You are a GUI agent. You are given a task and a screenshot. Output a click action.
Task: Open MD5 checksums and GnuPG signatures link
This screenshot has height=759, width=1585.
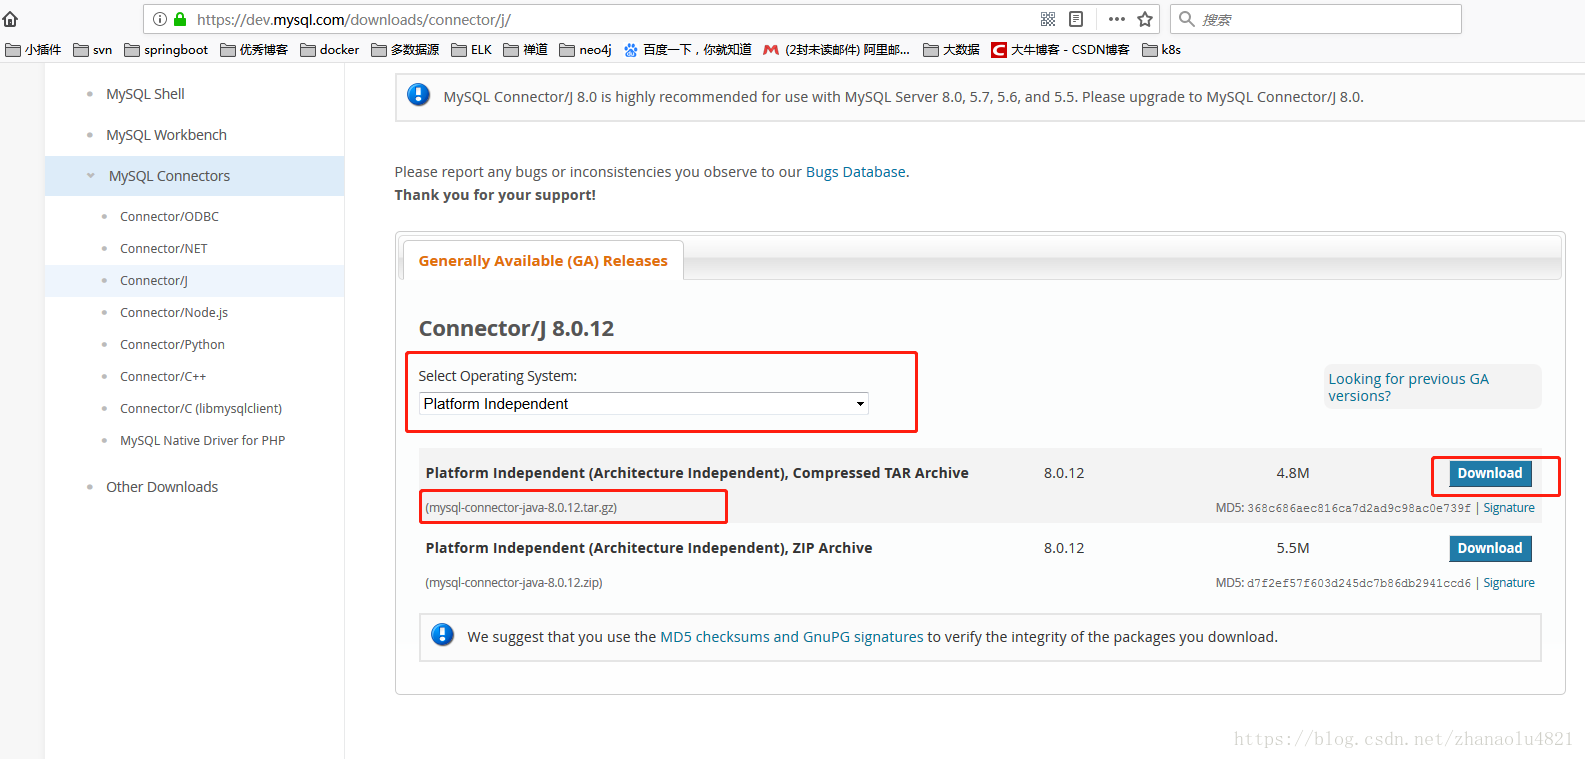[x=792, y=637]
